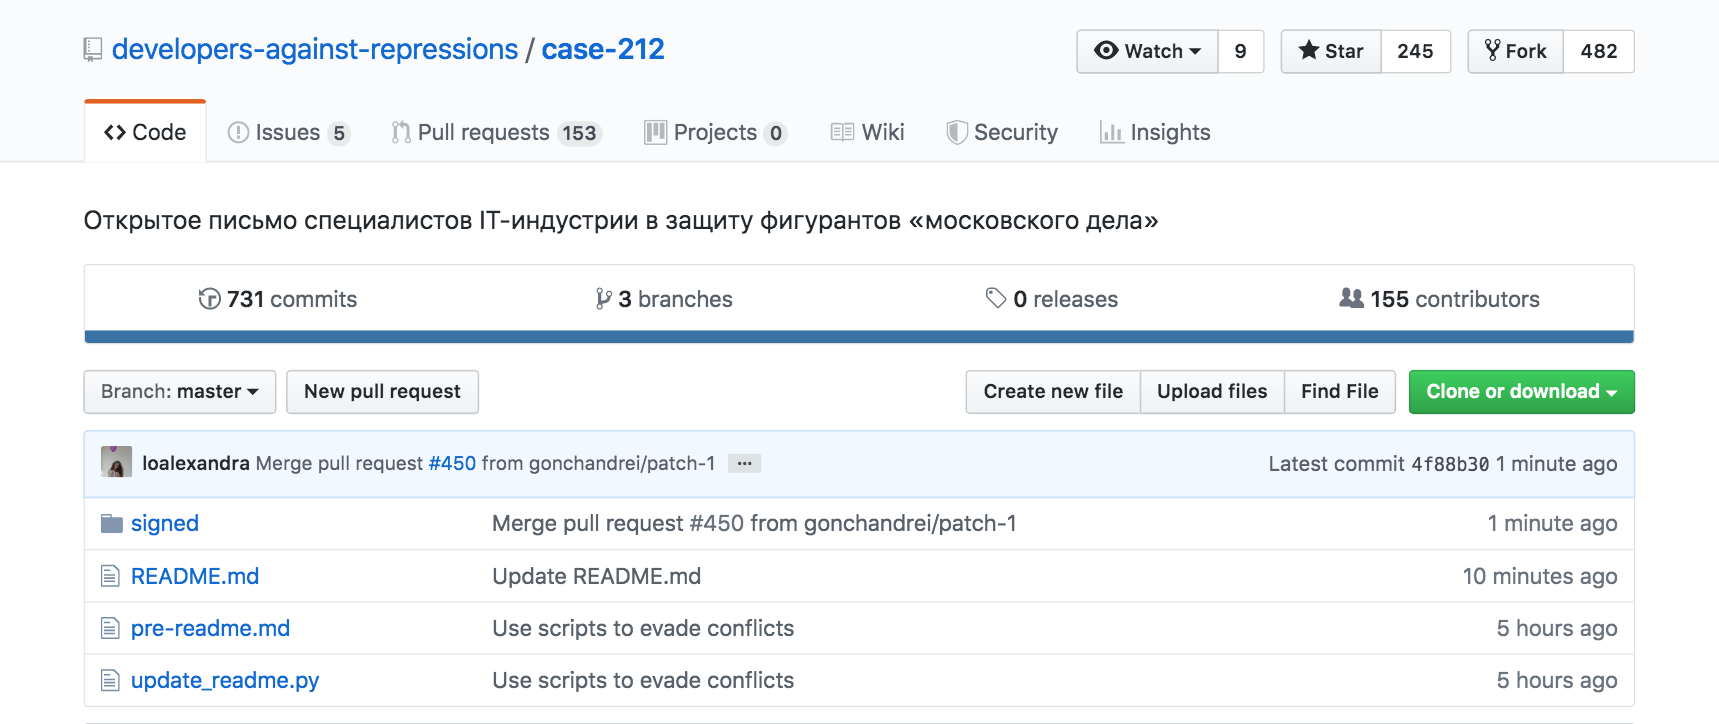Open the Branch: master selector

click(x=180, y=392)
